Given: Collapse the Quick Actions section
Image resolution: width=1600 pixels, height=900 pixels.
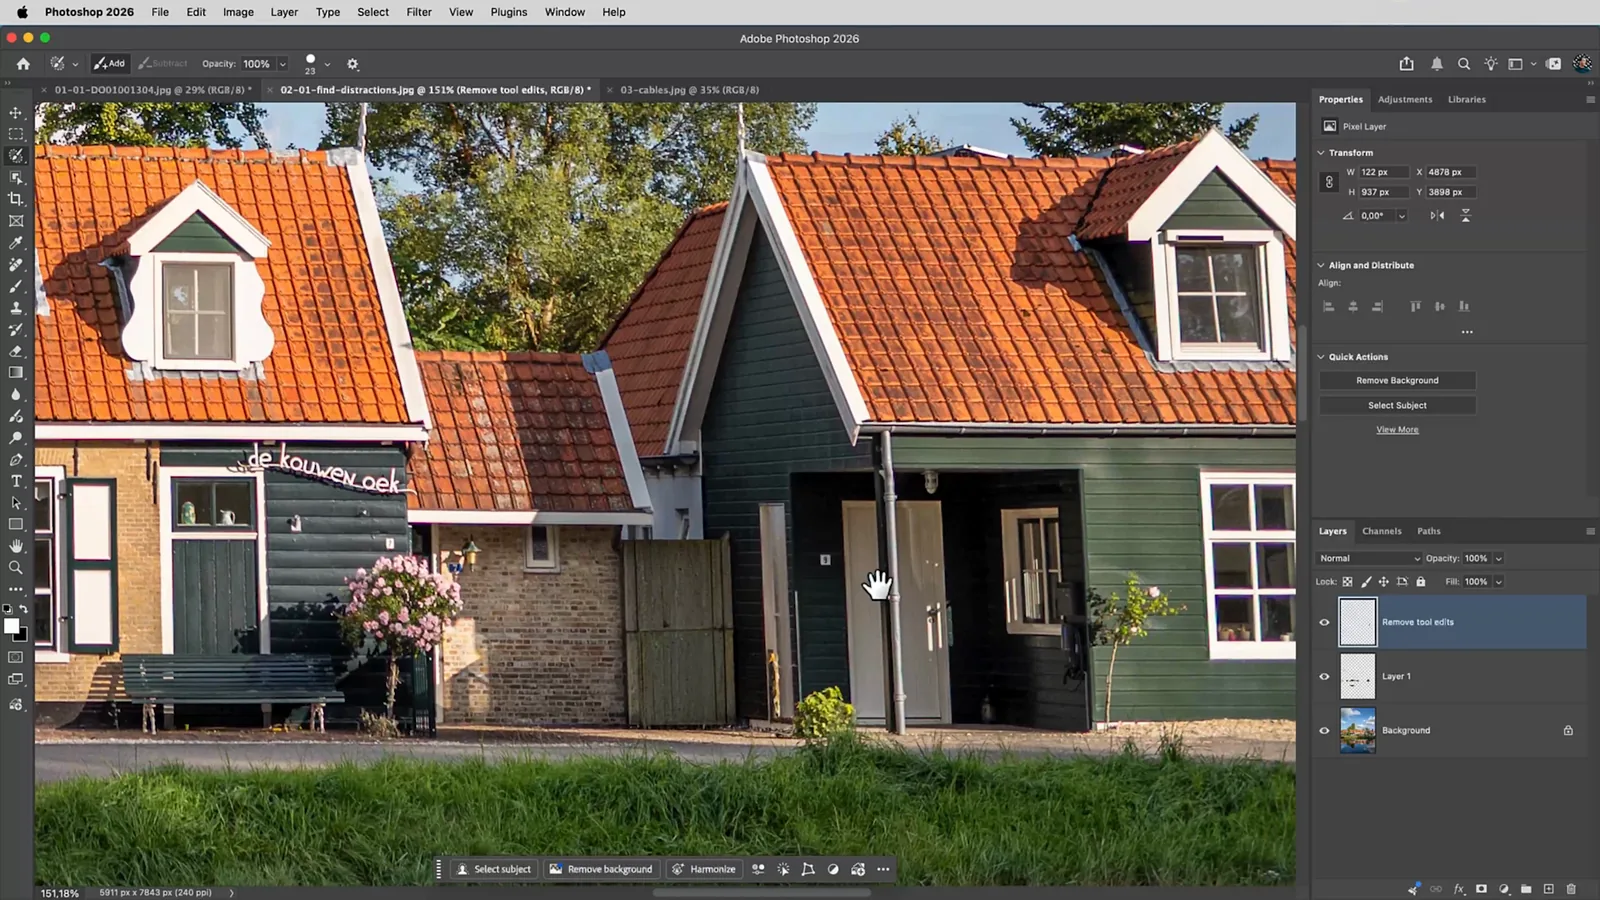Looking at the screenshot, I should pos(1321,357).
